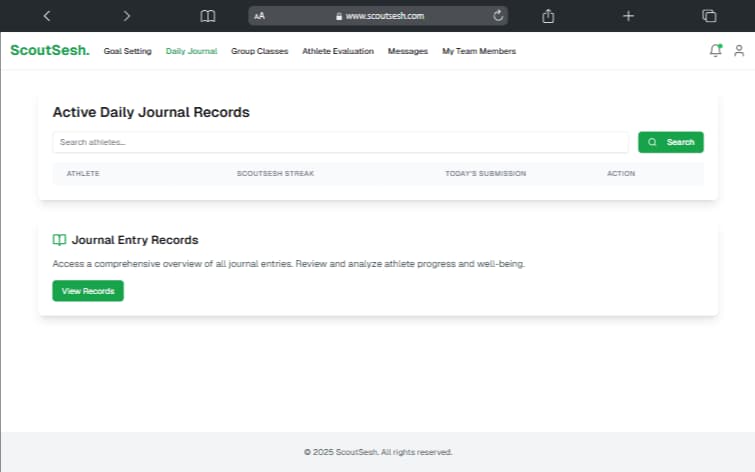The image size is (755, 472).
Task: Show all tabs overview icon
Action: pyautogui.click(x=709, y=16)
